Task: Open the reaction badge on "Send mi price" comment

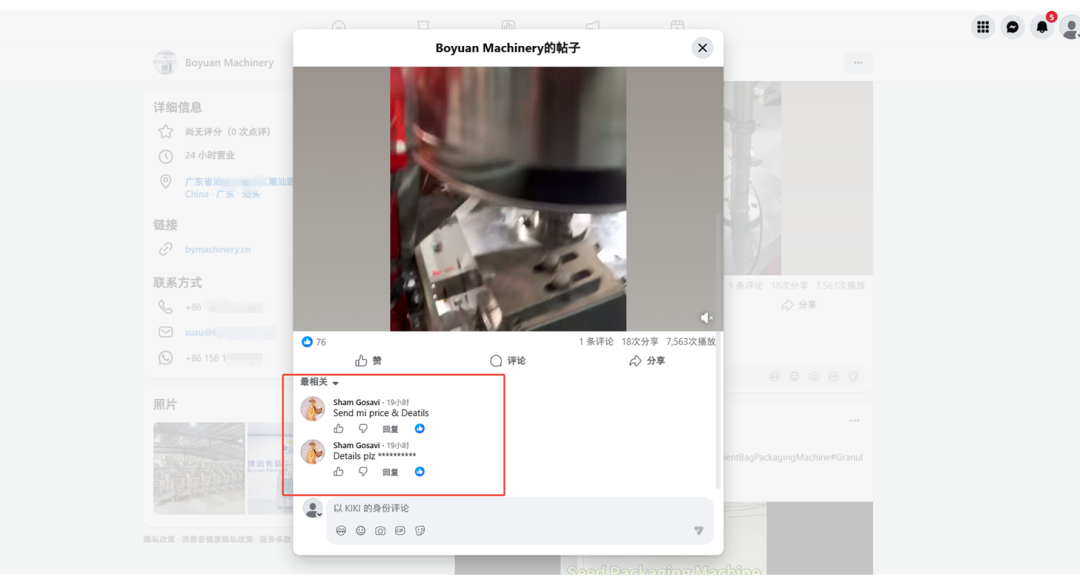Action: pyautogui.click(x=419, y=428)
